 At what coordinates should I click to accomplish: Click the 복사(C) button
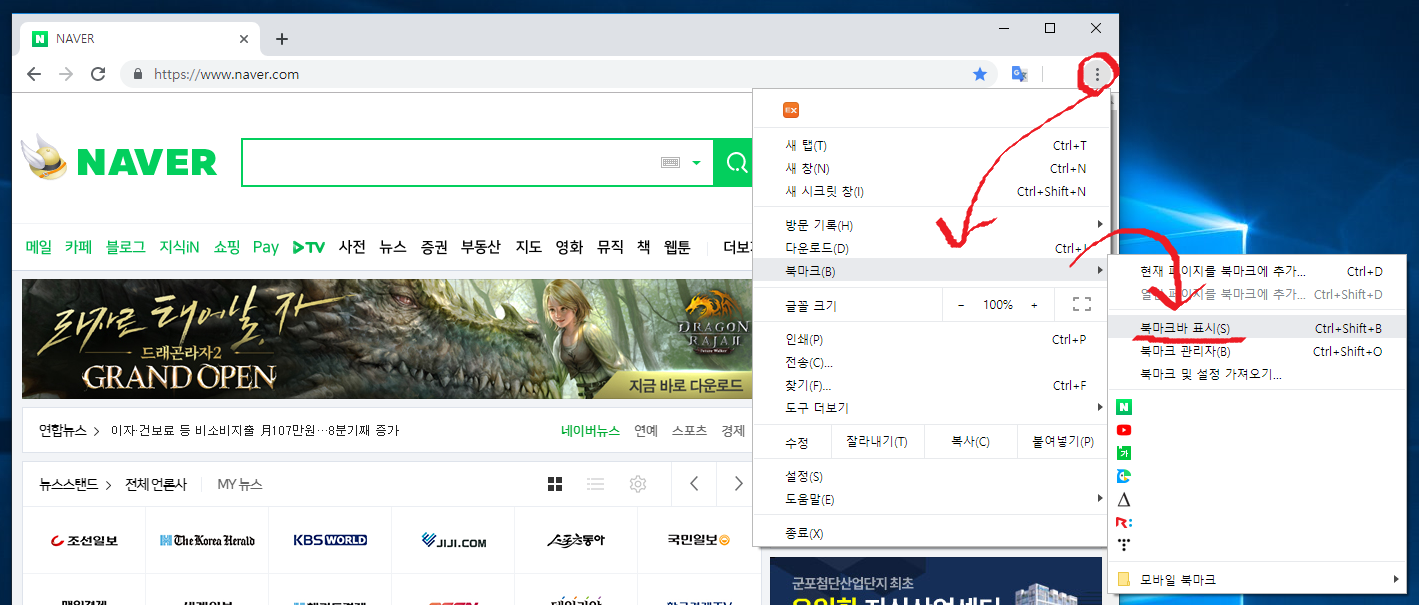970,442
